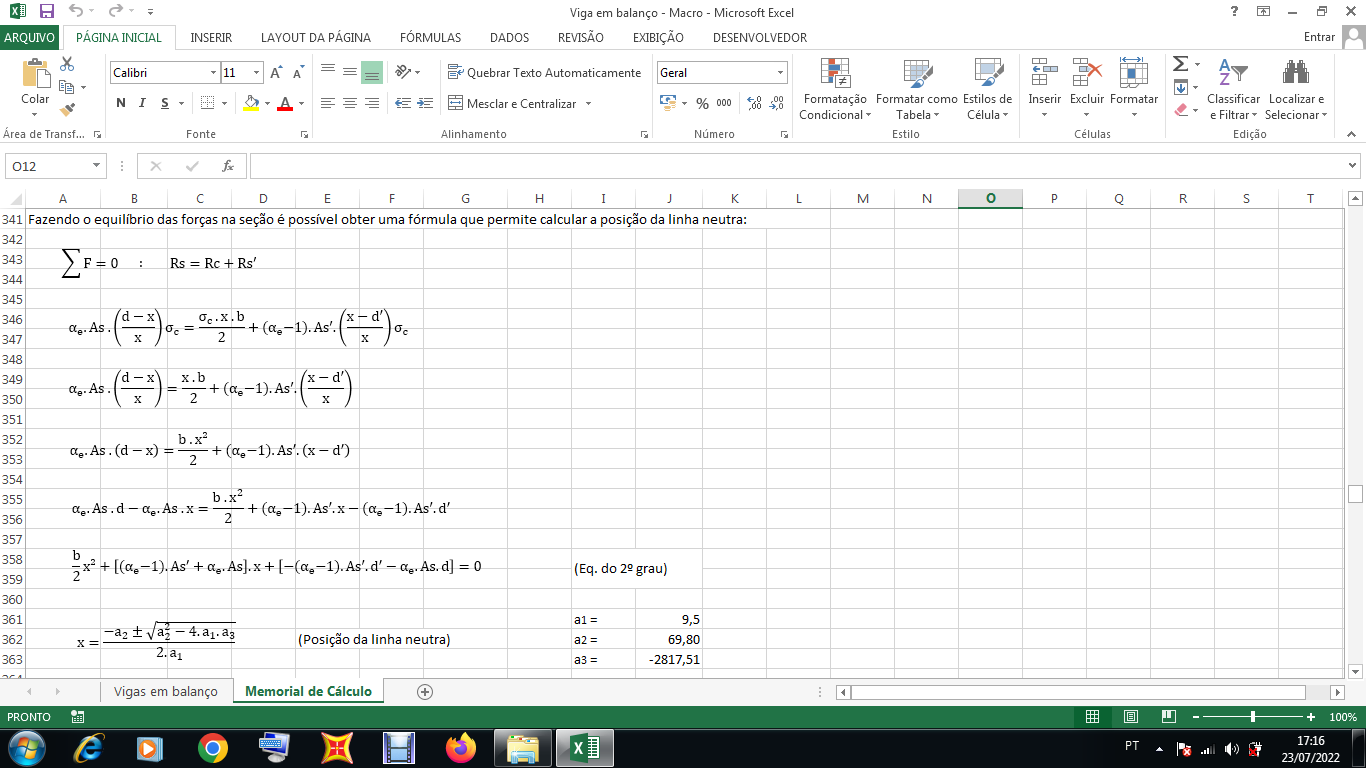Screen dimensions: 1366x768
Task: Cut selection with the scissors icon
Action: pyautogui.click(x=68, y=64)
